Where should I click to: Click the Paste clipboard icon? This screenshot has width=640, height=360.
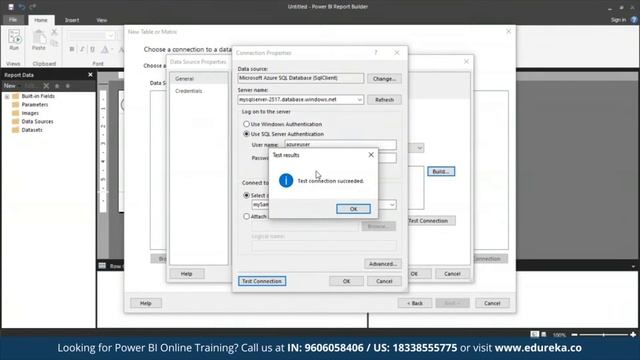(x=39, y=37)
